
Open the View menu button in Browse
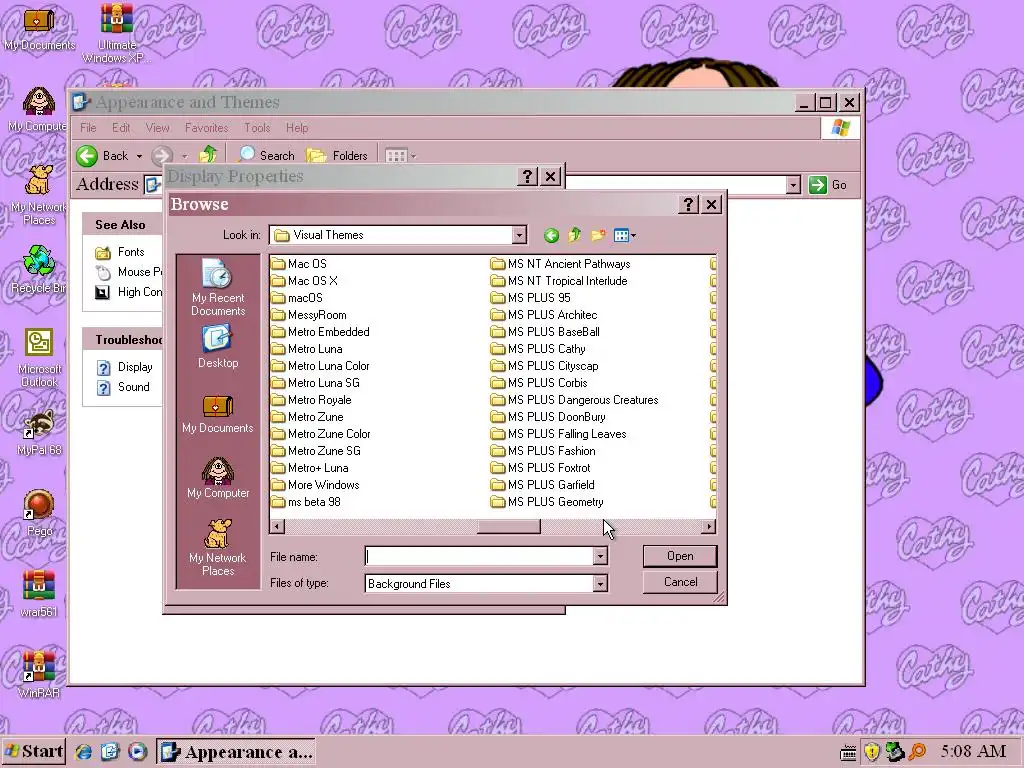[624, 235]
